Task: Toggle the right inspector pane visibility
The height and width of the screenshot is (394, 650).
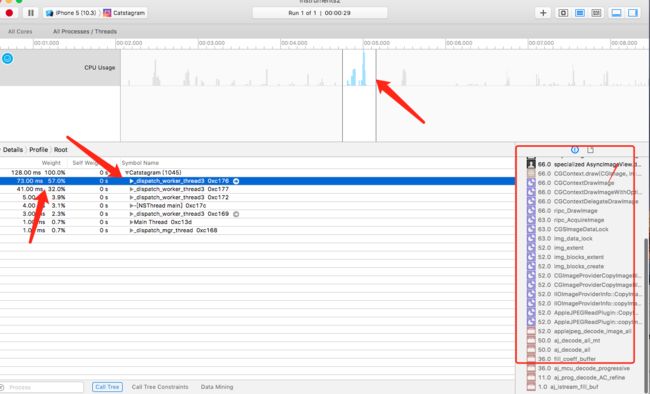Action: [633, 13]
